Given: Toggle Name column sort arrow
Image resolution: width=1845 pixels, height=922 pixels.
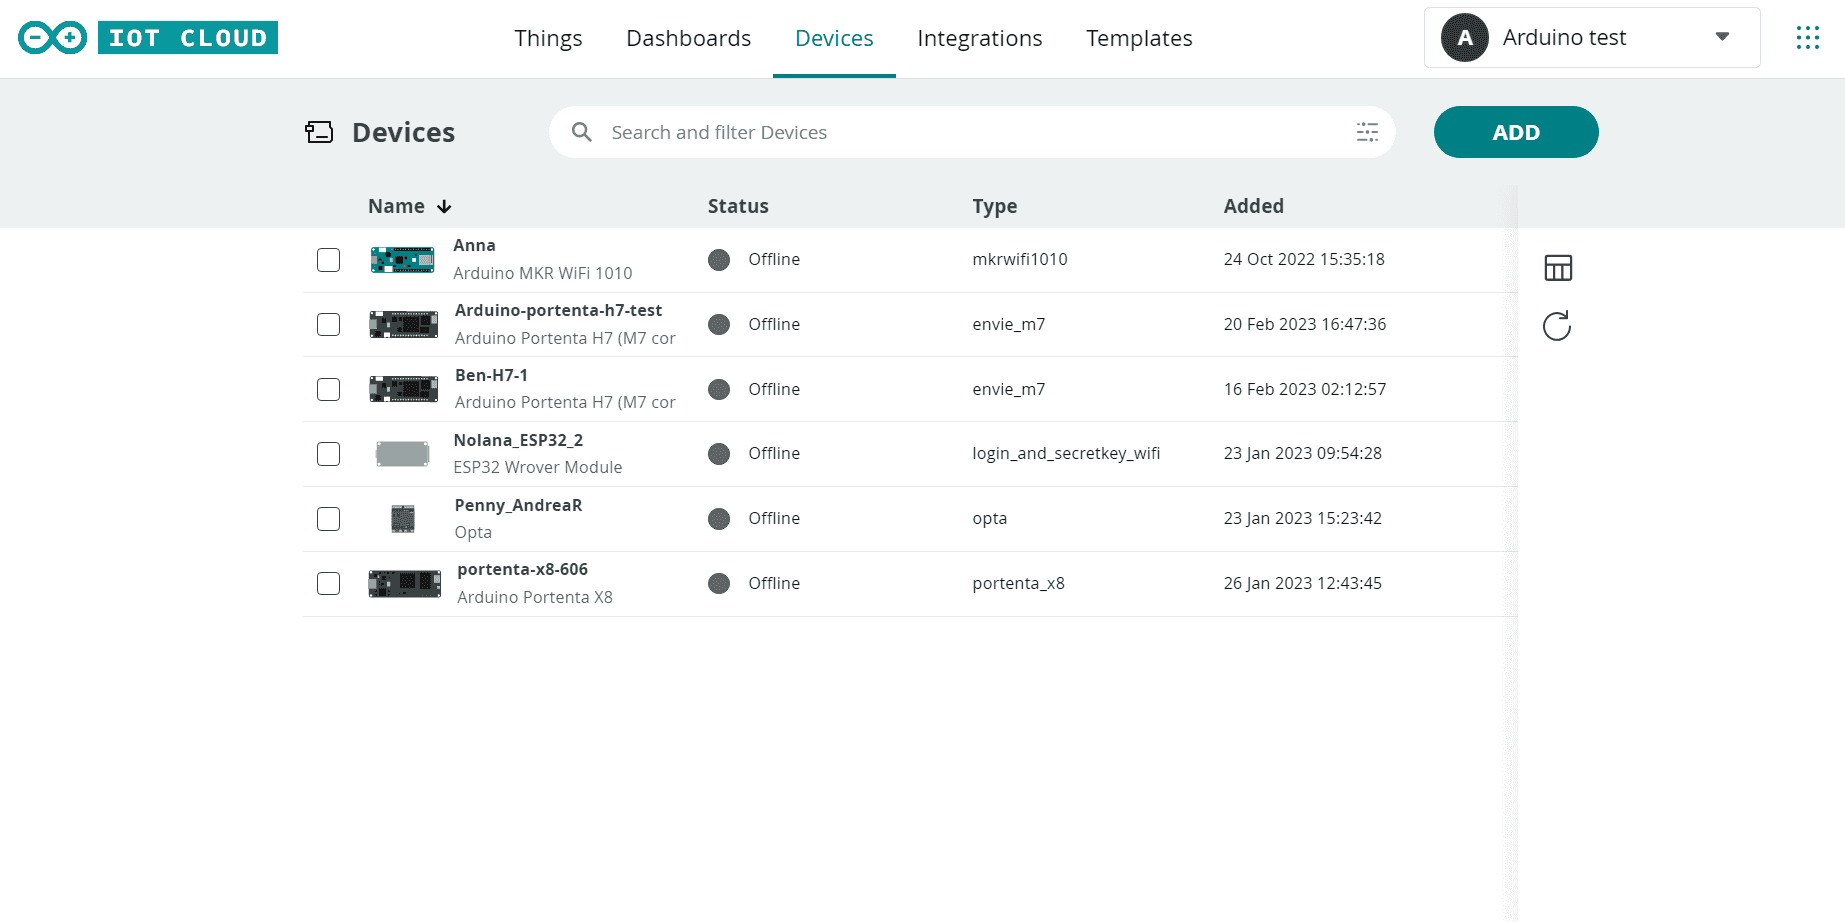Looking at the screenshot, I should 444,207.
